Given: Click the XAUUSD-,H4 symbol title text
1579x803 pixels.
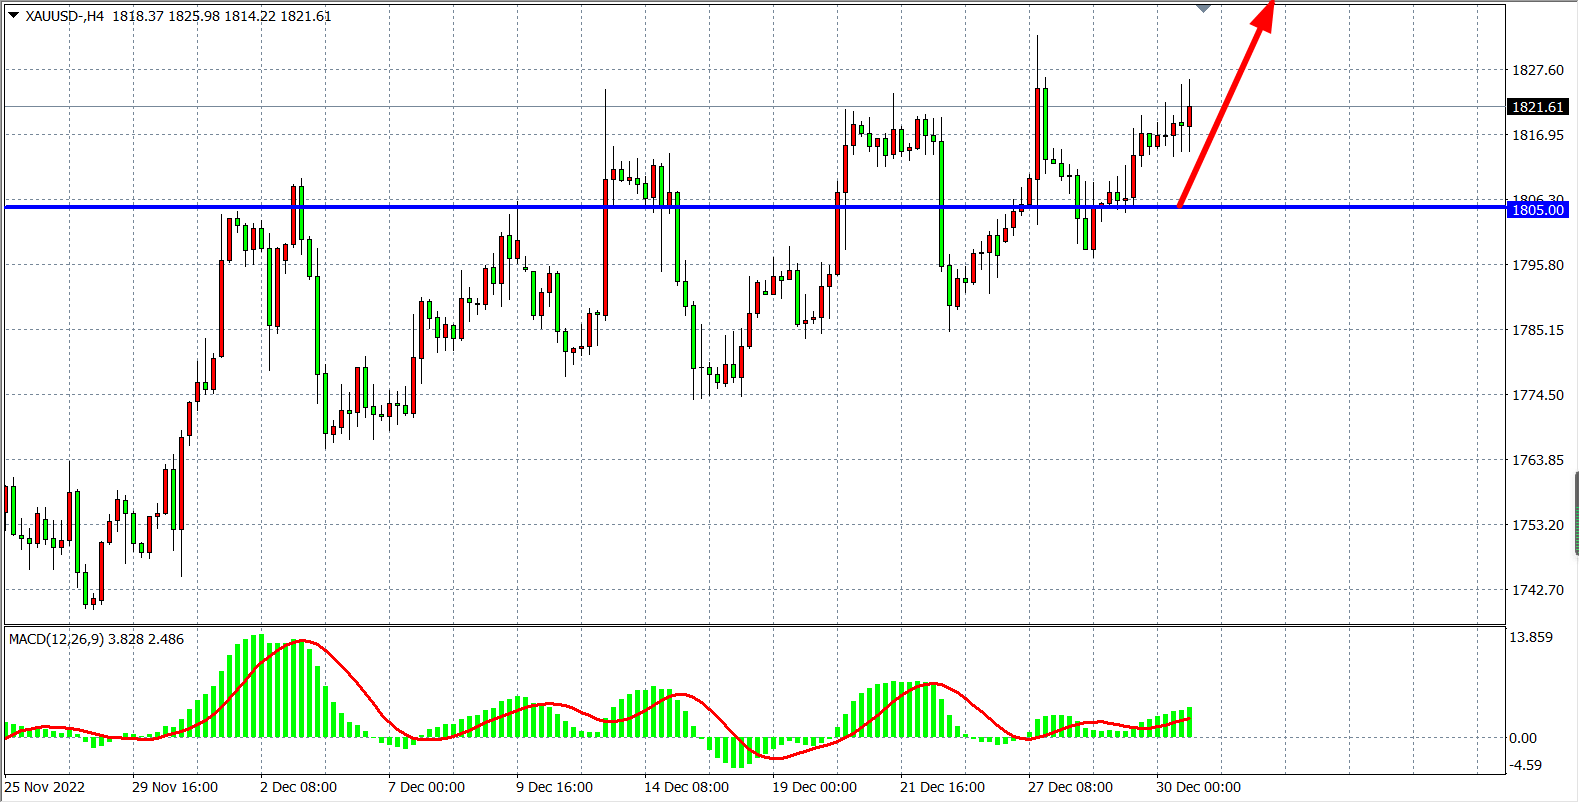Looking at the screenshot, I should [64, 16].
